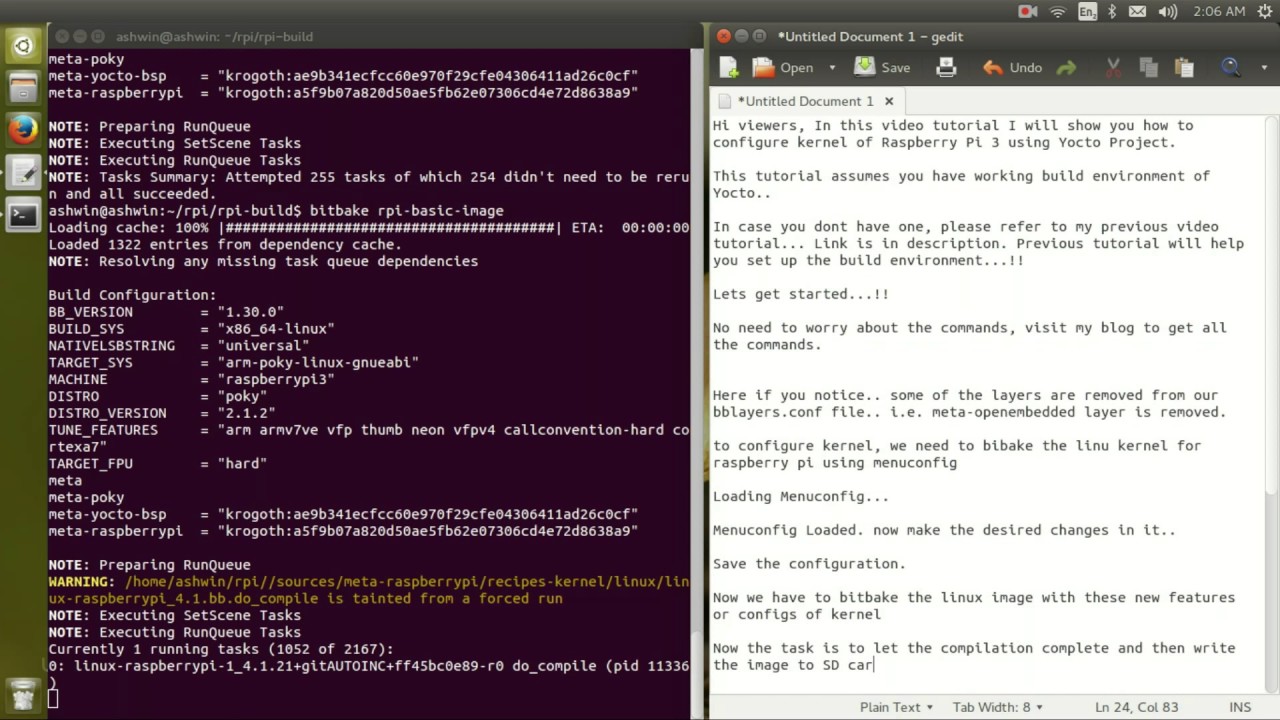
Task: Redo using the green arrow icon
Action: click(1067, 67)
